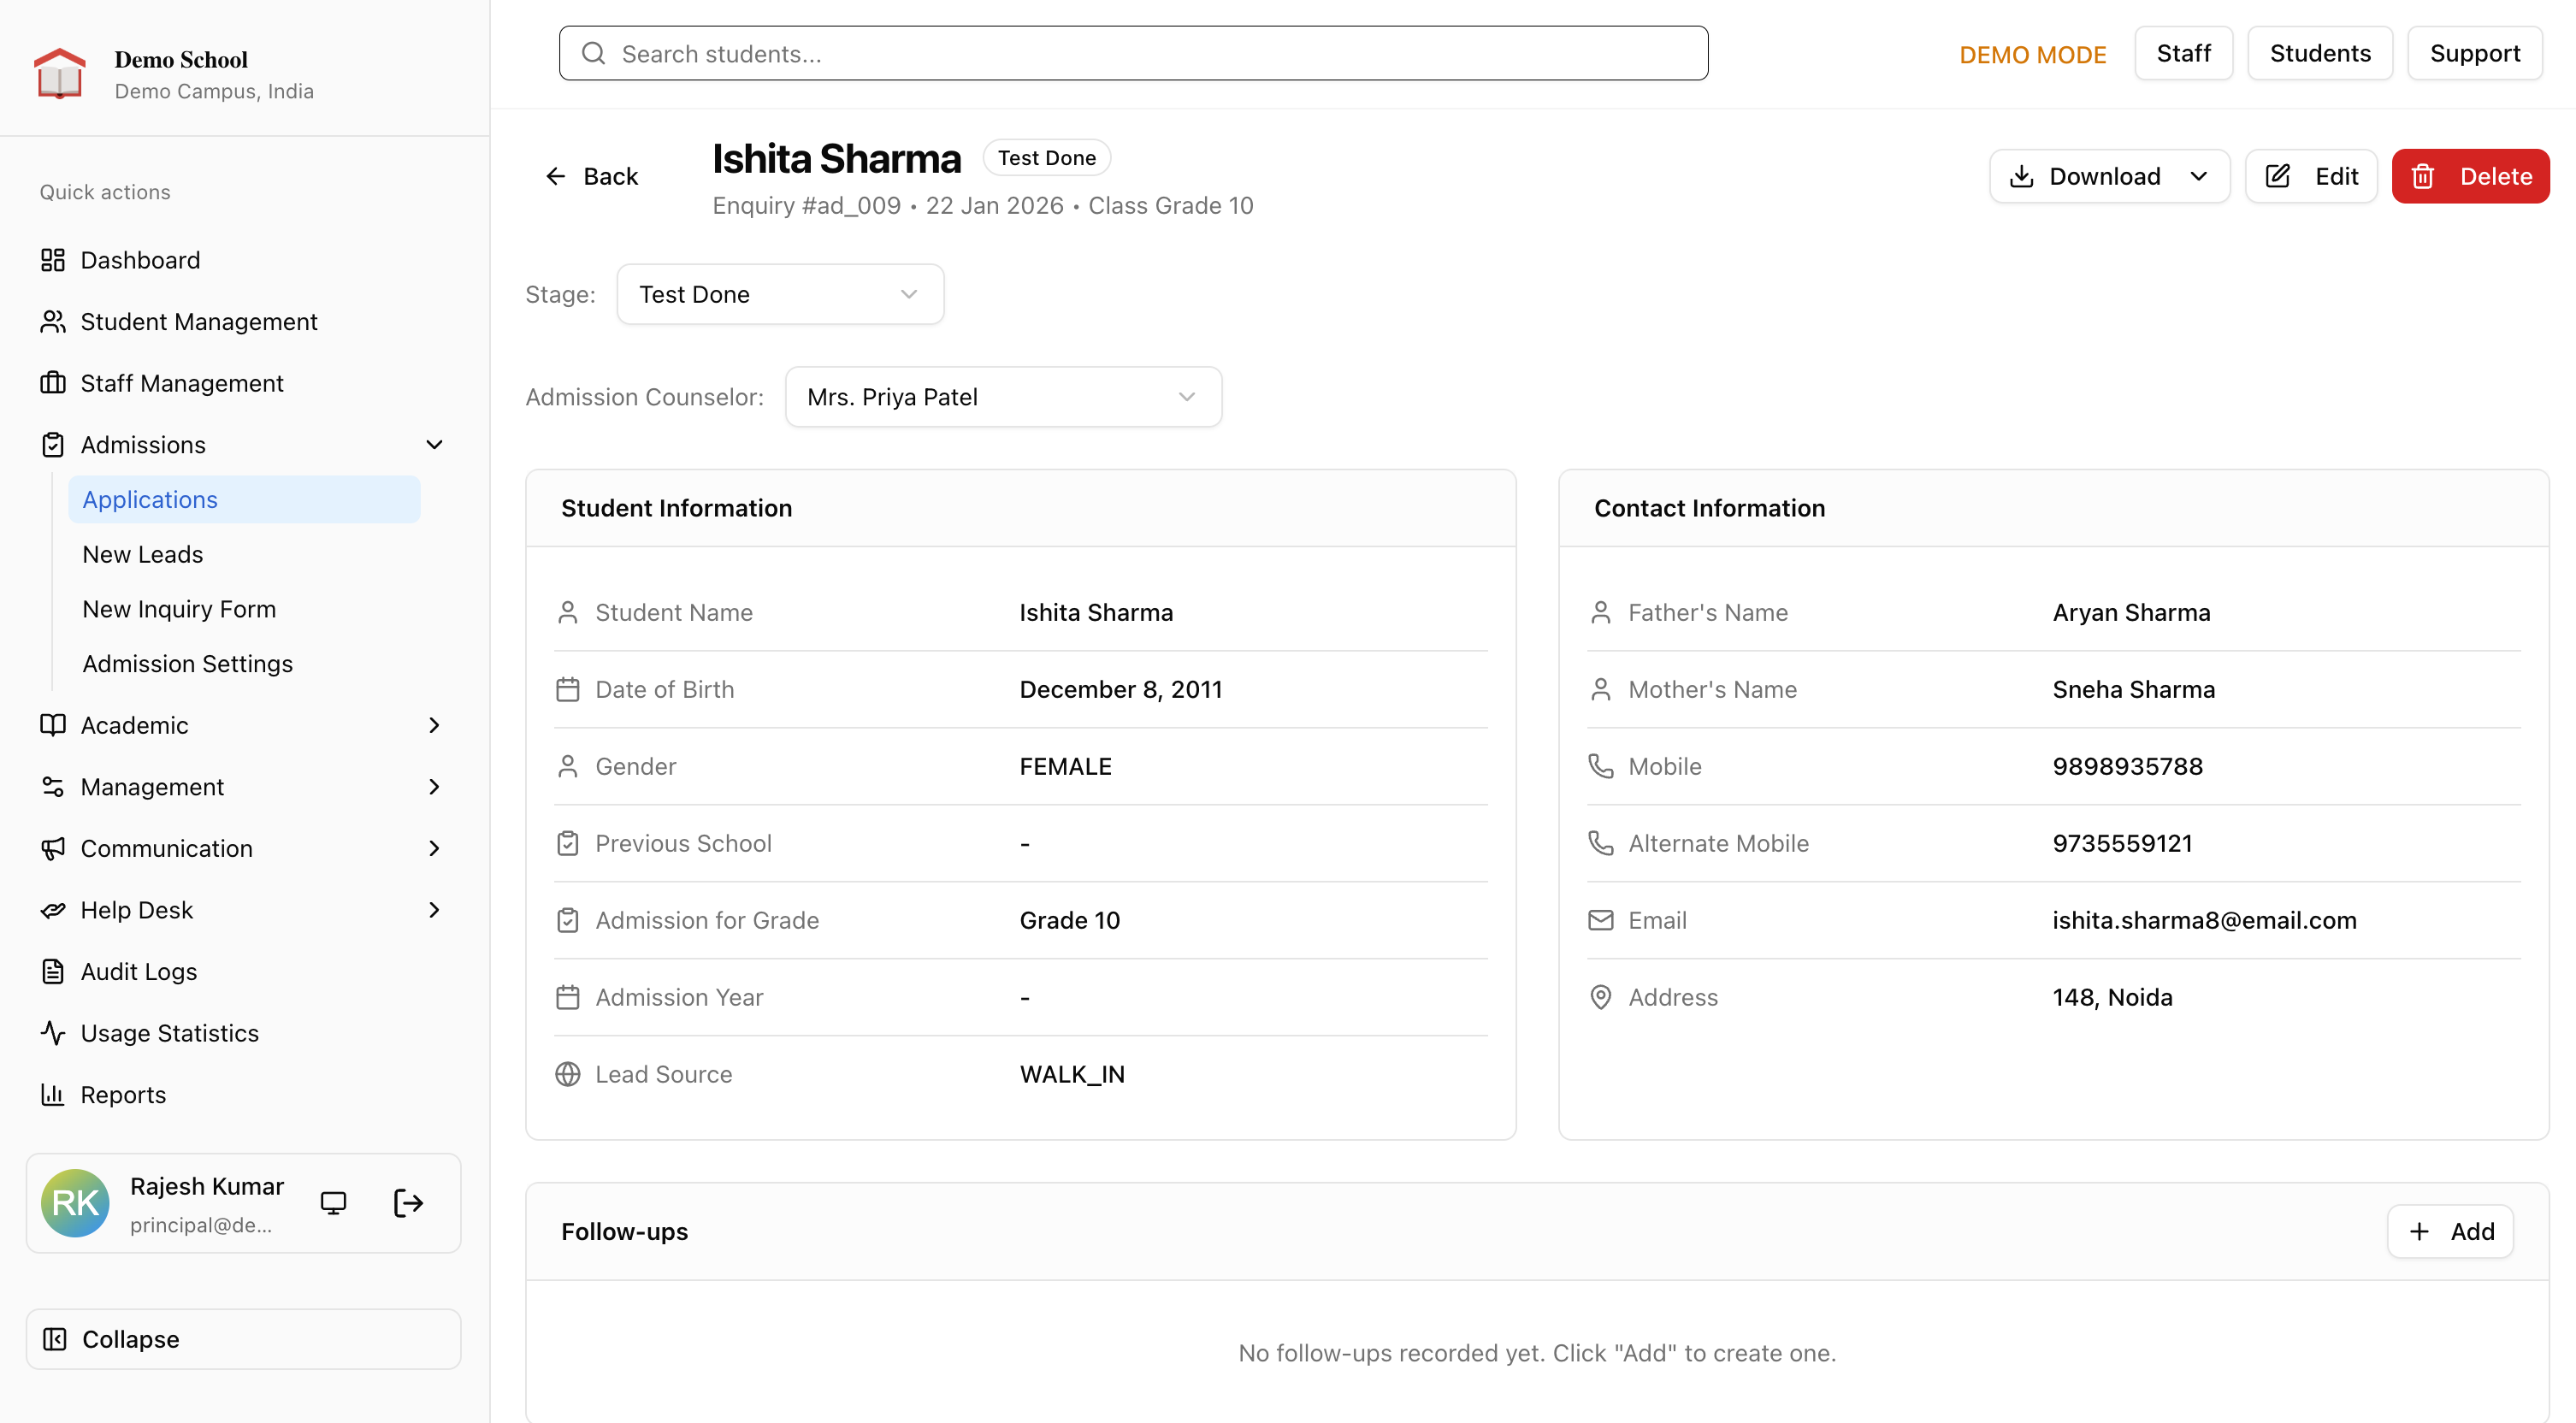The width and height of the screenshot is (2576, 1423).
Task: Click the Dashboard grid icon in sidebar
Action: (53, 260)
